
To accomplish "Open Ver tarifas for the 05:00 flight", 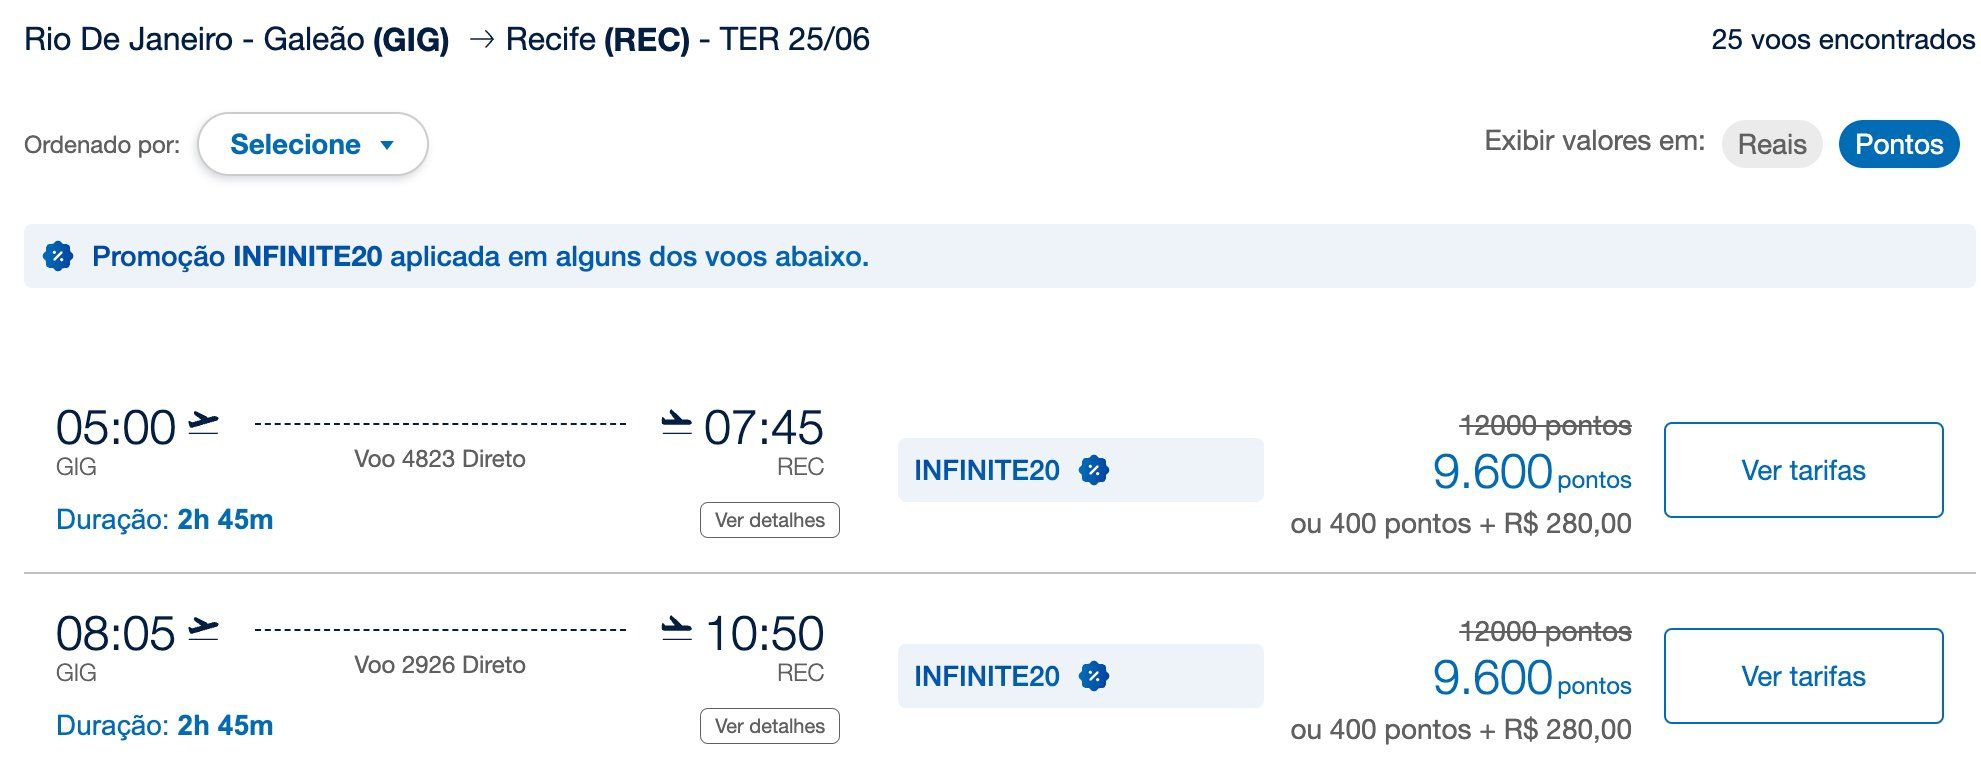I will (x=1804, y=470).
